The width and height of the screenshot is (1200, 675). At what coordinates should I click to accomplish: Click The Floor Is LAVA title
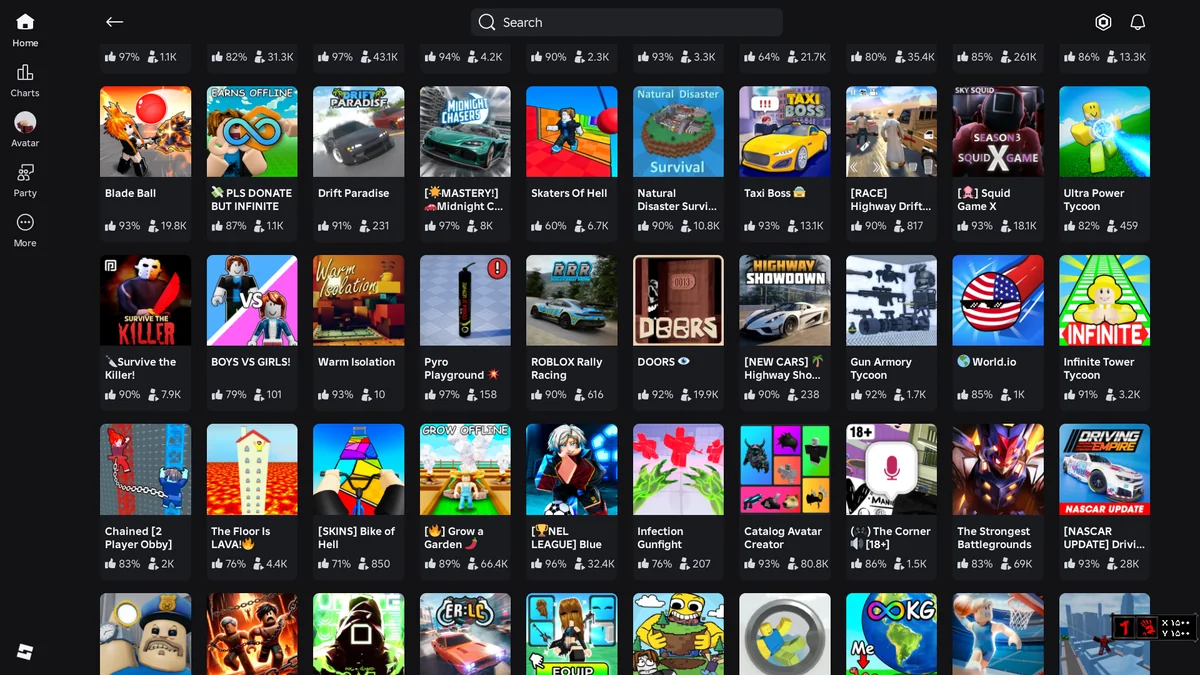(241, 538)
